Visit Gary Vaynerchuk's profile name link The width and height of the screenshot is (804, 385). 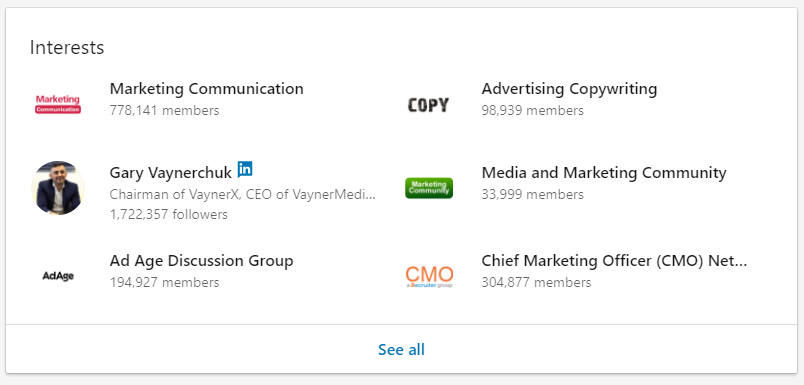click(171, 173)
